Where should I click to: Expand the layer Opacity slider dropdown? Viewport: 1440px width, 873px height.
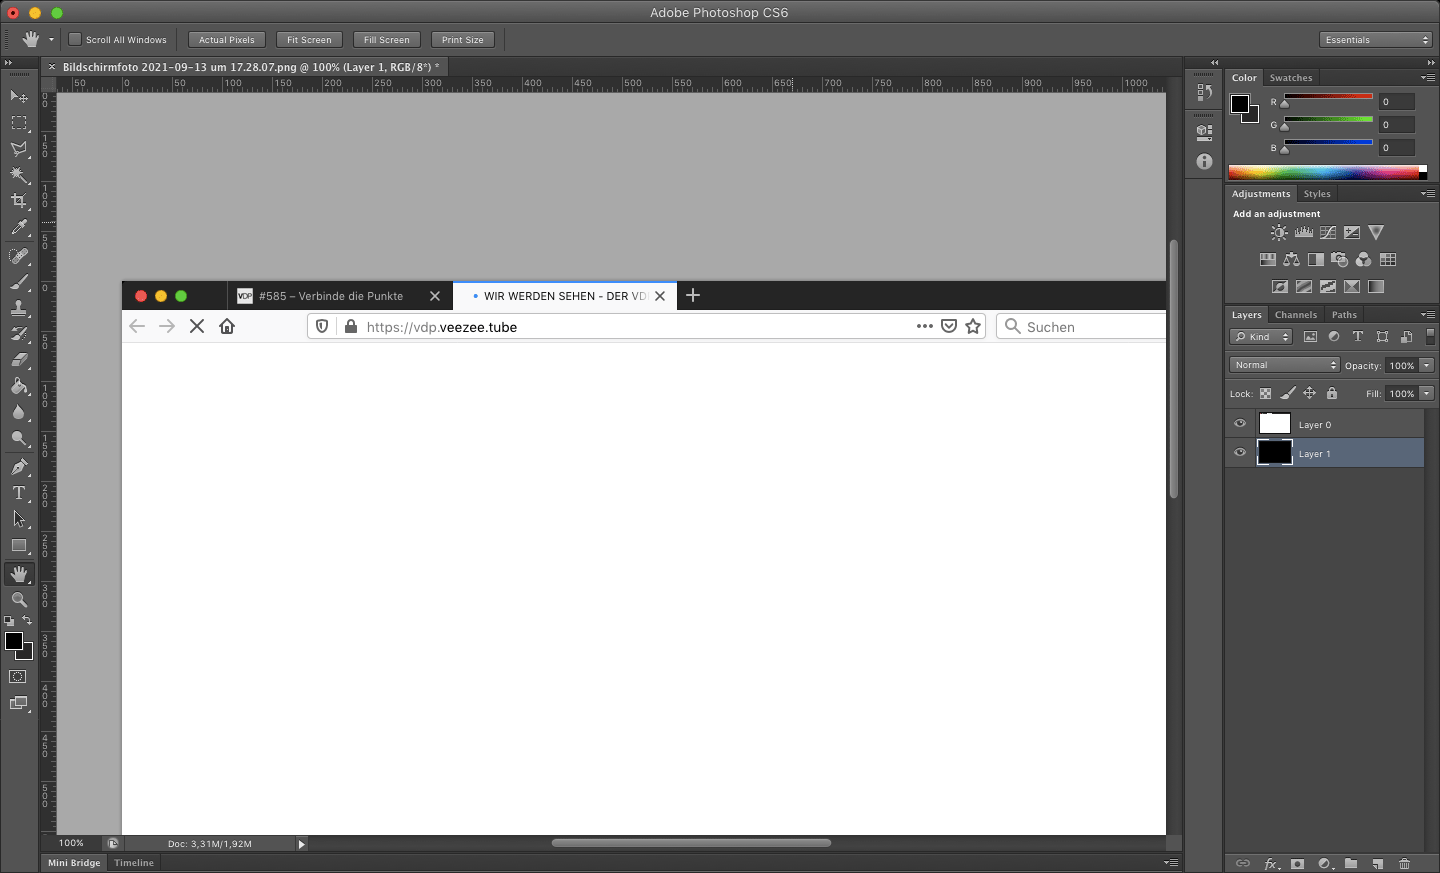(x=1427, y=365)
